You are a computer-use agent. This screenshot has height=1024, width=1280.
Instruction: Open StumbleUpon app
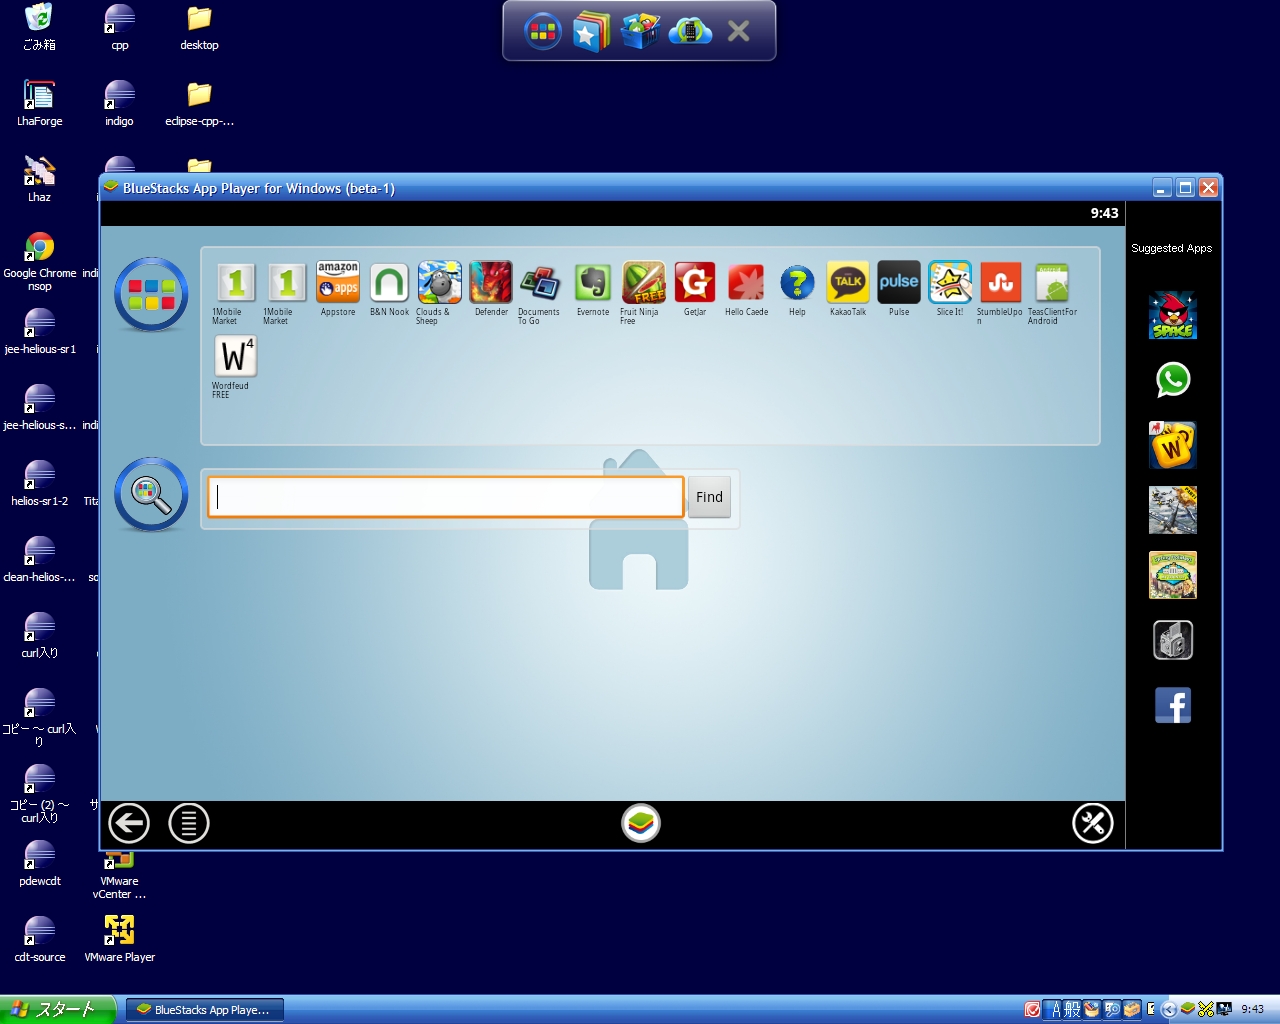pyautogui.click(x=1000, y=283)
